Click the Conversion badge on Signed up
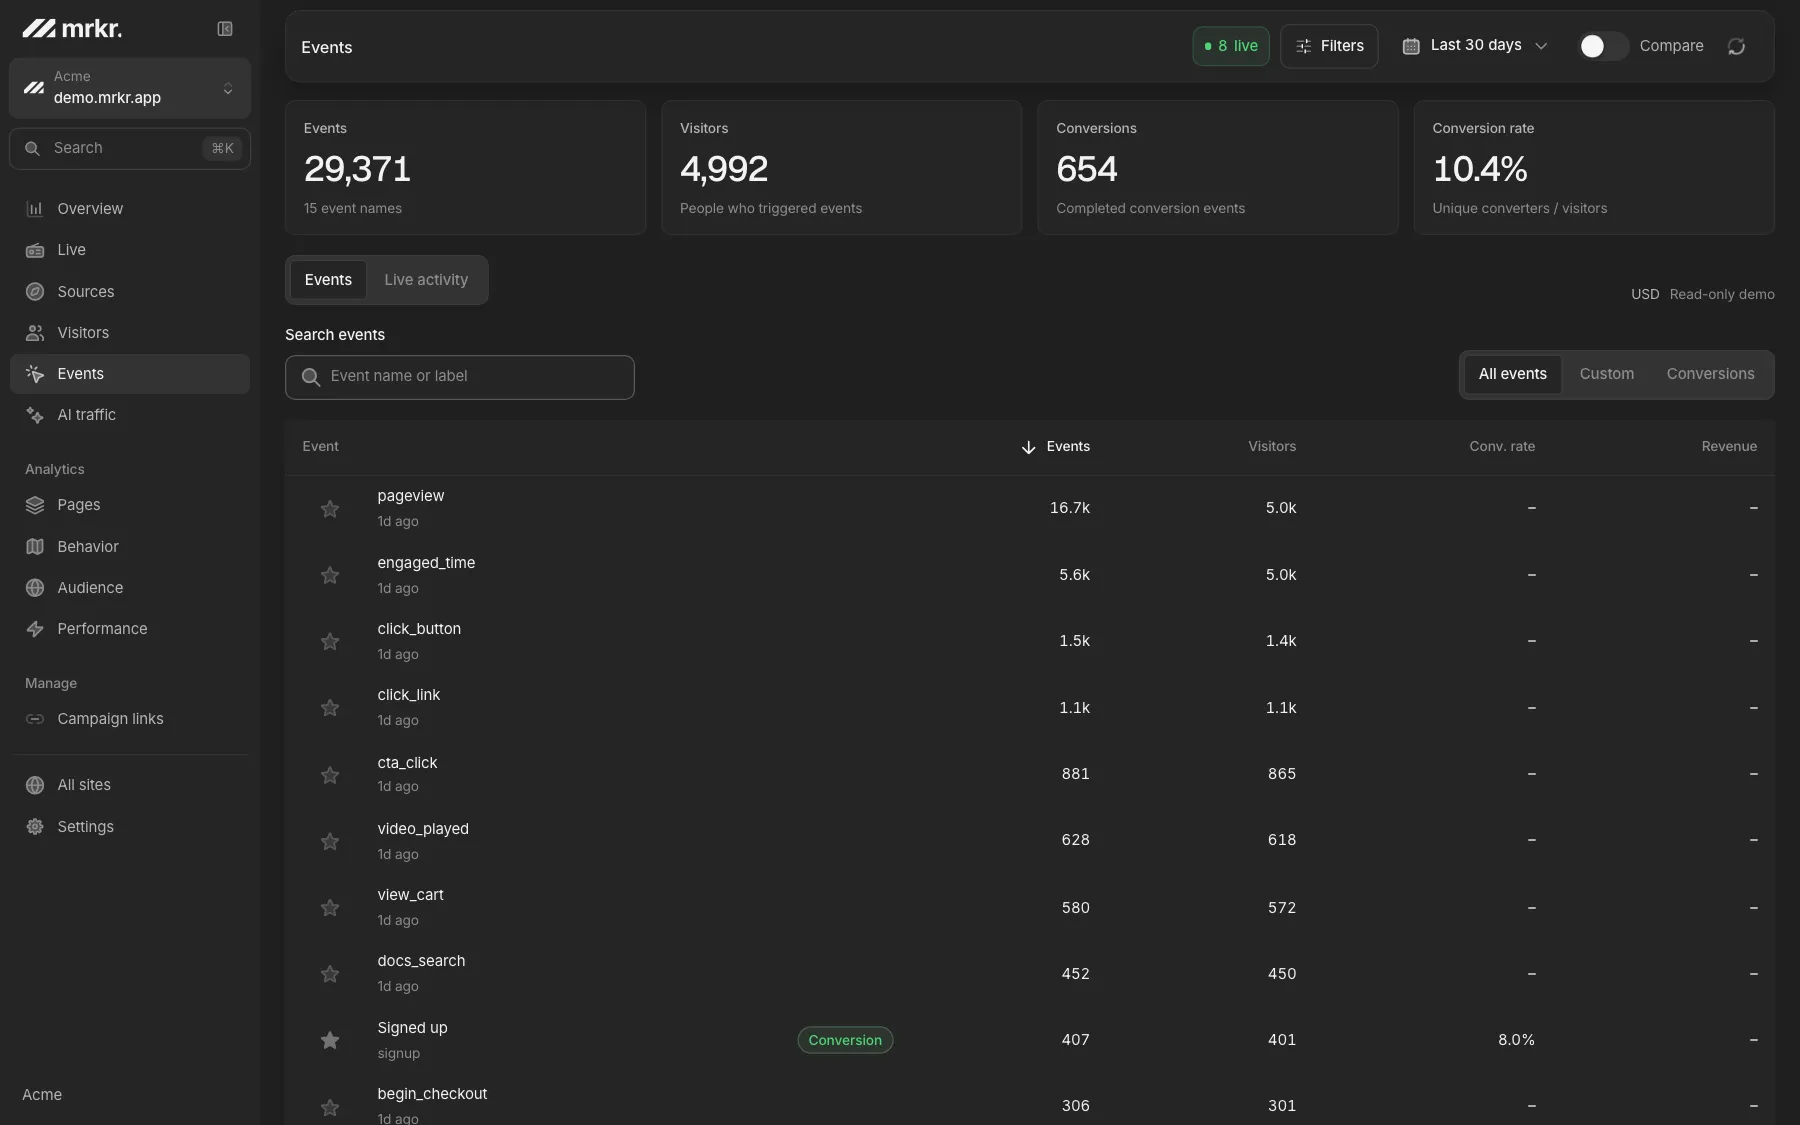 pyautogui.click(x=845, y=1040)
